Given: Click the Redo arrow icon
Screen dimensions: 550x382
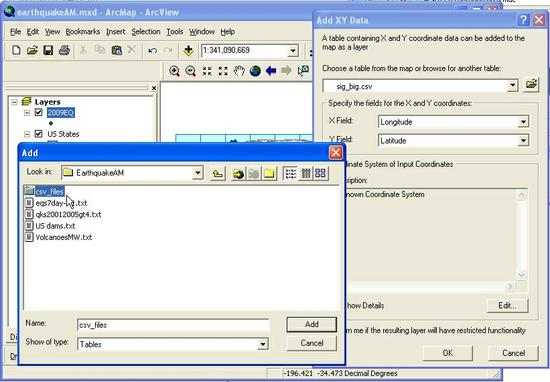Looking at the screenshot, I should [x=168, y=51].
